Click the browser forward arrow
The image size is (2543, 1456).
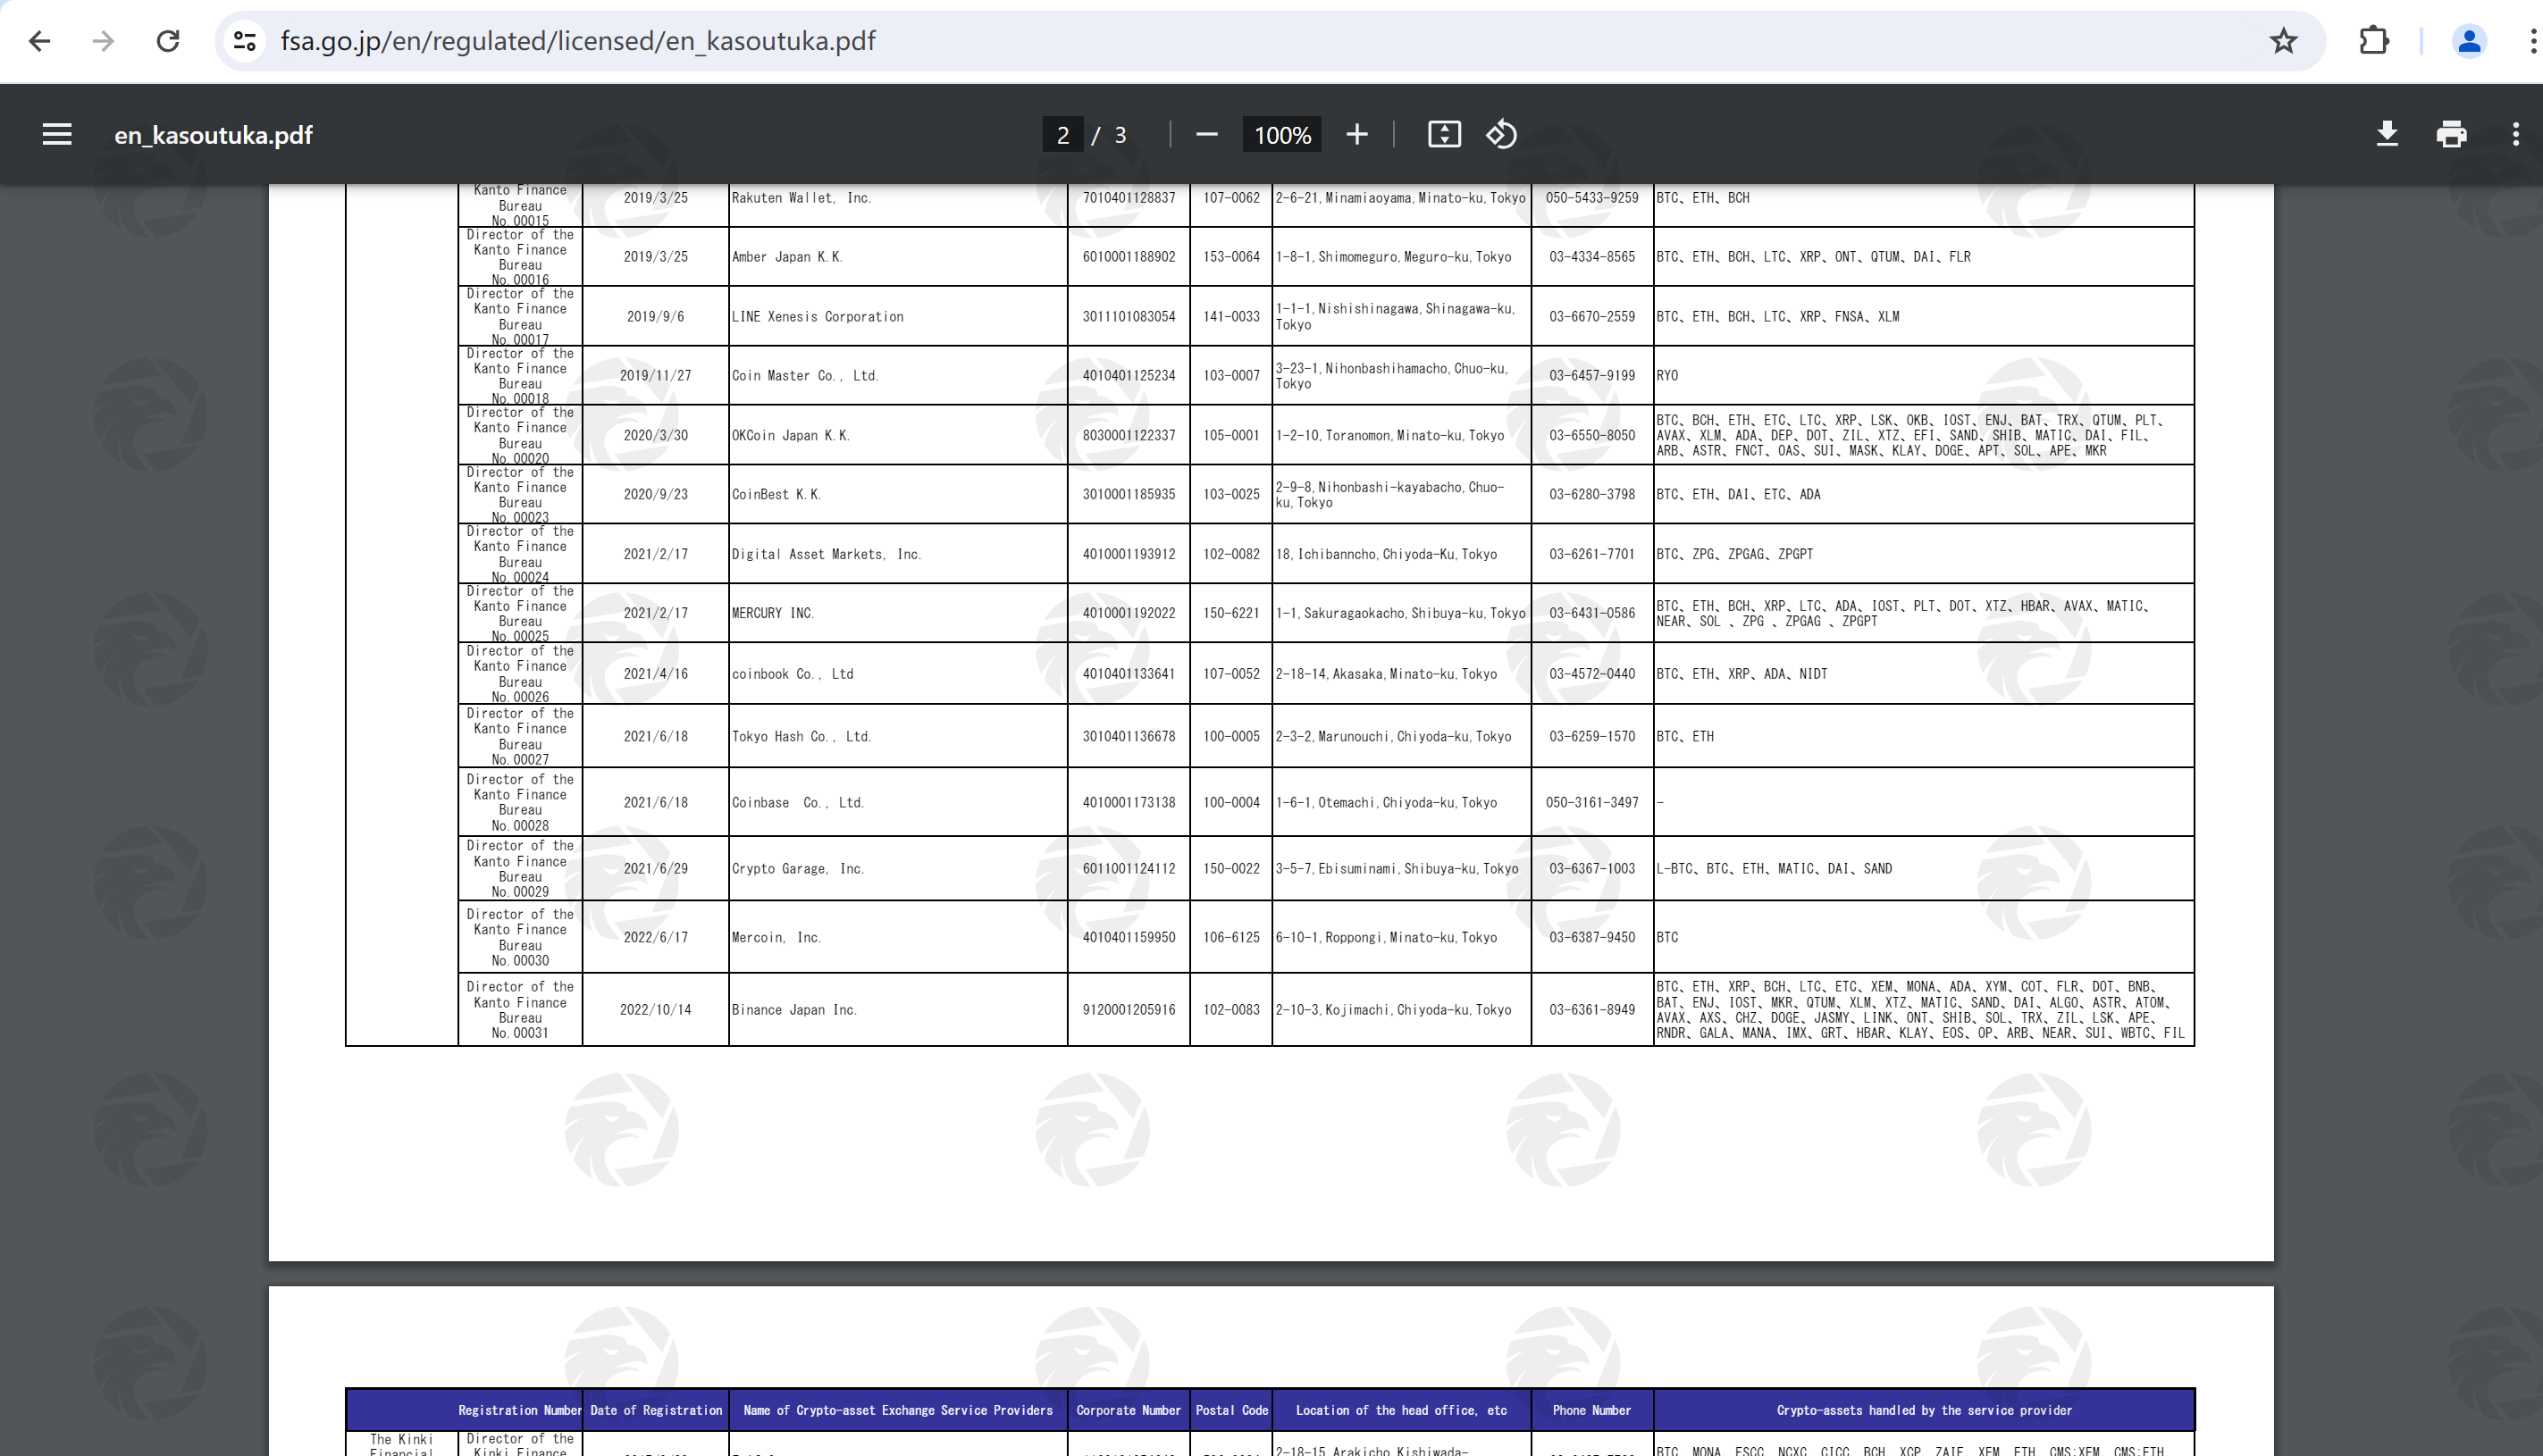point(103,41)
